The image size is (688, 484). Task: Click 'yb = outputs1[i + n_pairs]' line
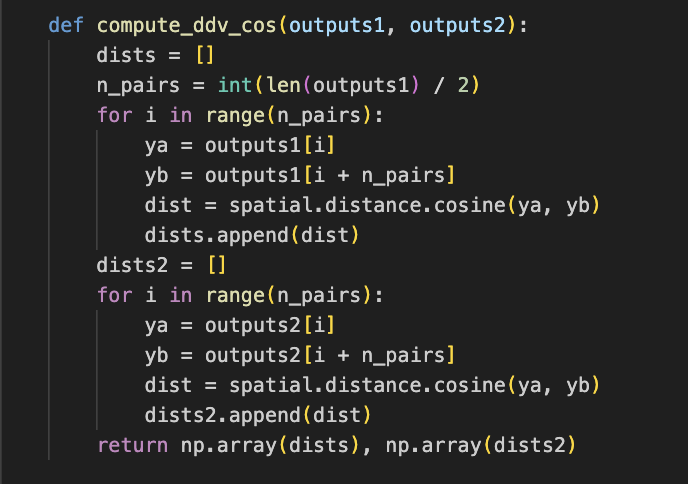[300, 175]
